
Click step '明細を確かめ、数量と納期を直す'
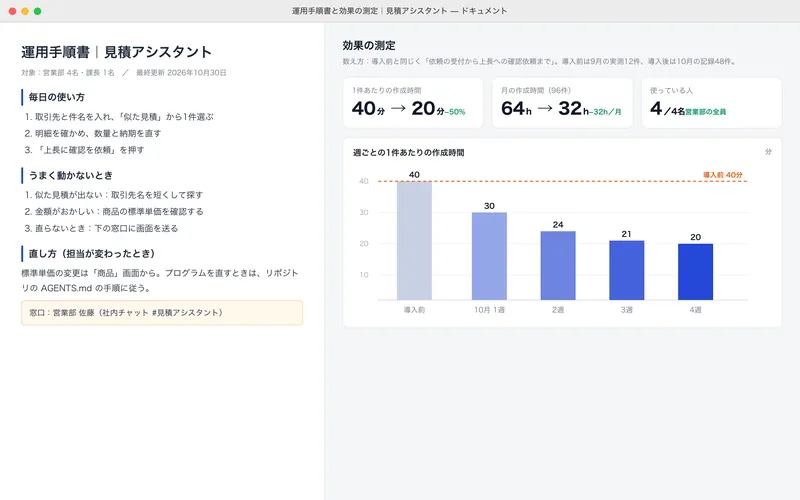(92, 133)
